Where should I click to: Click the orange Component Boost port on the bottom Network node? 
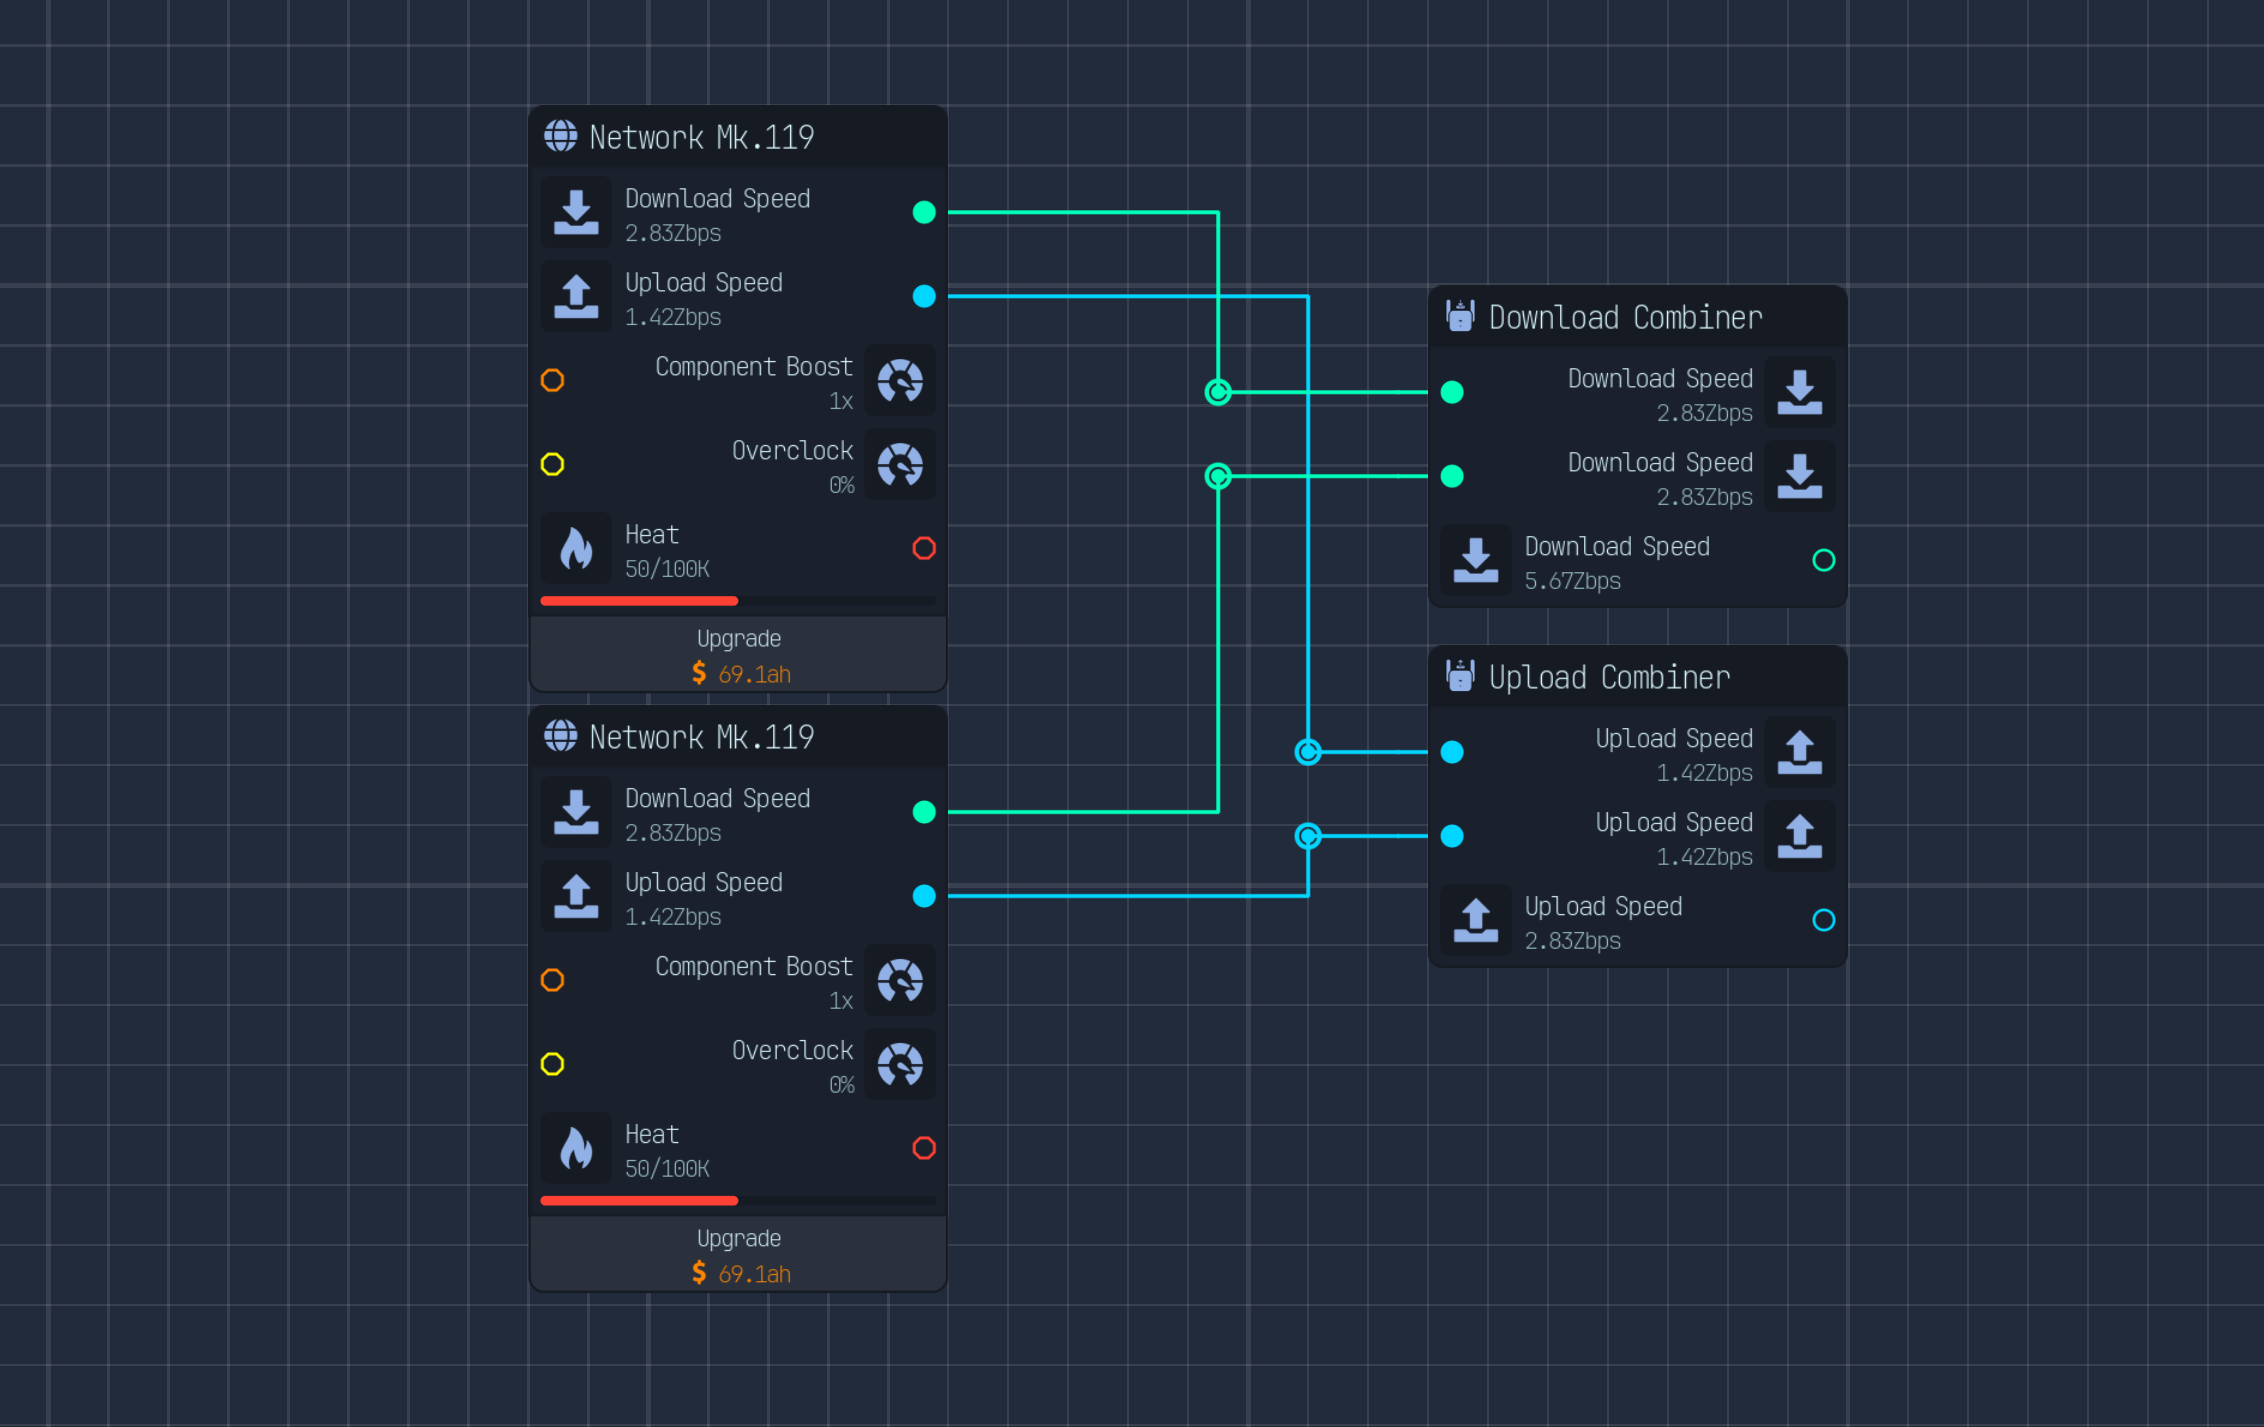coord(552,980)
